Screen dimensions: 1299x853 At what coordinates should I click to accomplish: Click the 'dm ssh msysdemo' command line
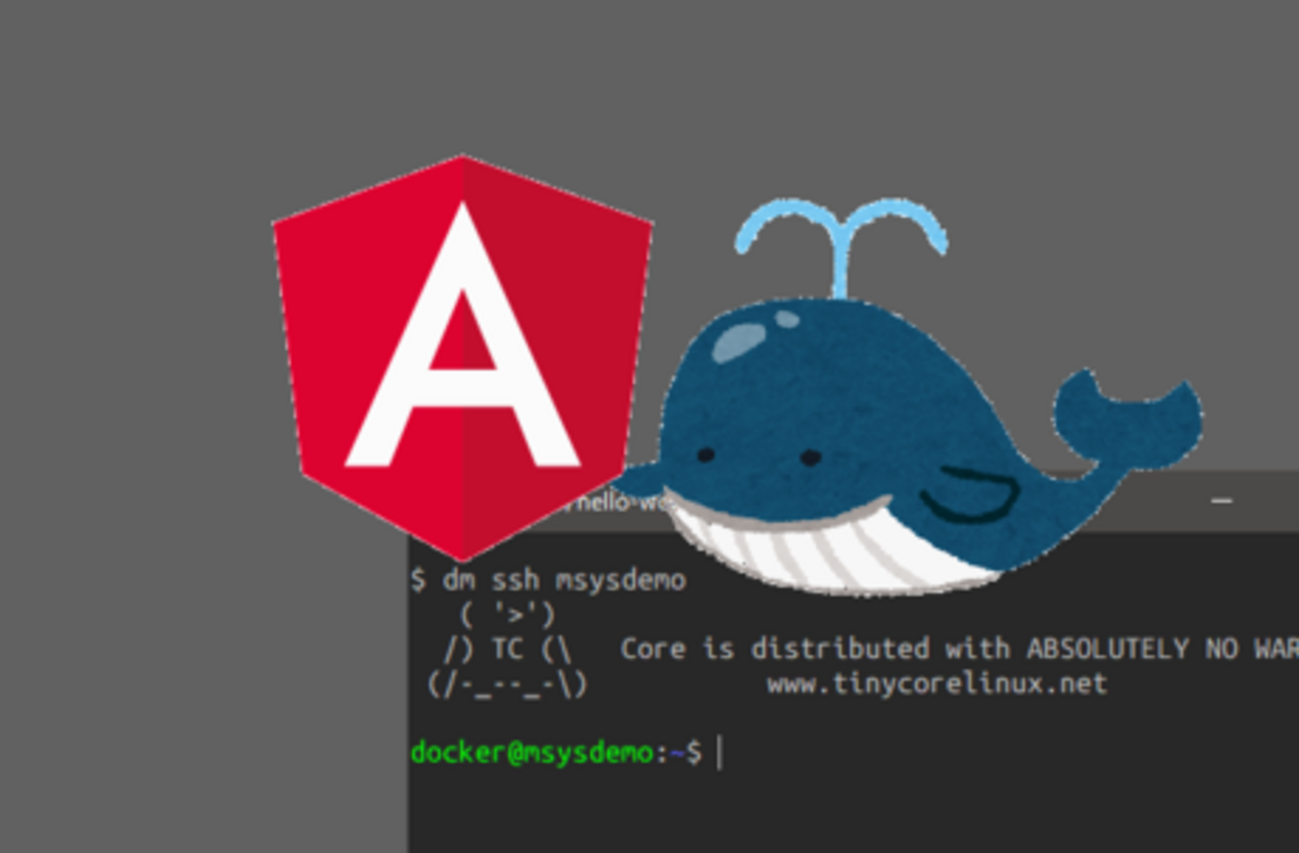pos(549,580)
